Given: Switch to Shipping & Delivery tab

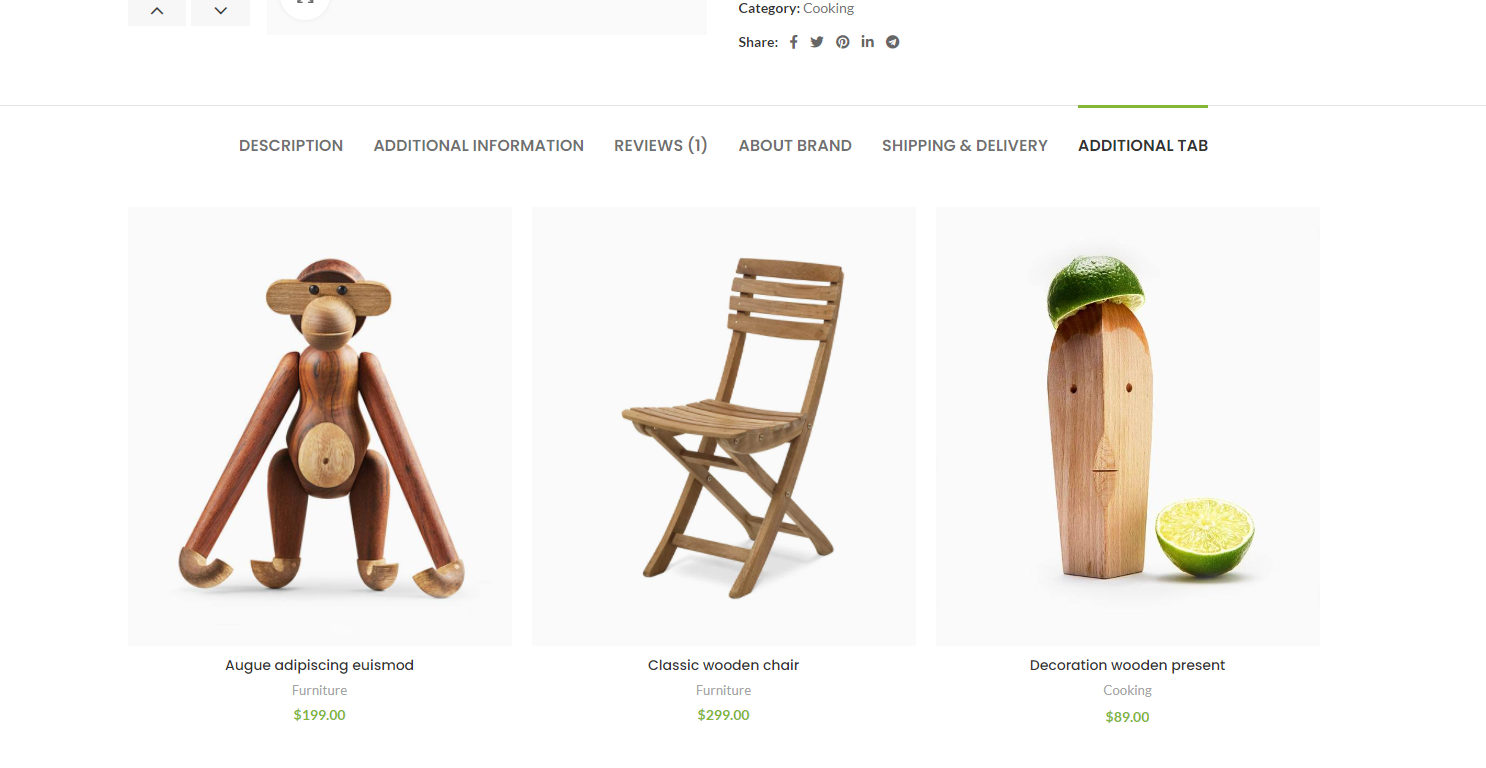Looking at the screenshot, I should [965, 146].
